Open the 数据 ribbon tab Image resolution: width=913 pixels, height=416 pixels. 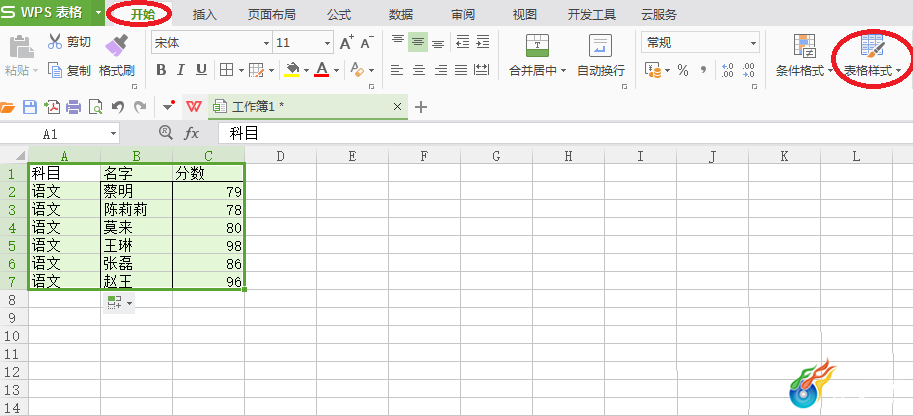point(401,15)
